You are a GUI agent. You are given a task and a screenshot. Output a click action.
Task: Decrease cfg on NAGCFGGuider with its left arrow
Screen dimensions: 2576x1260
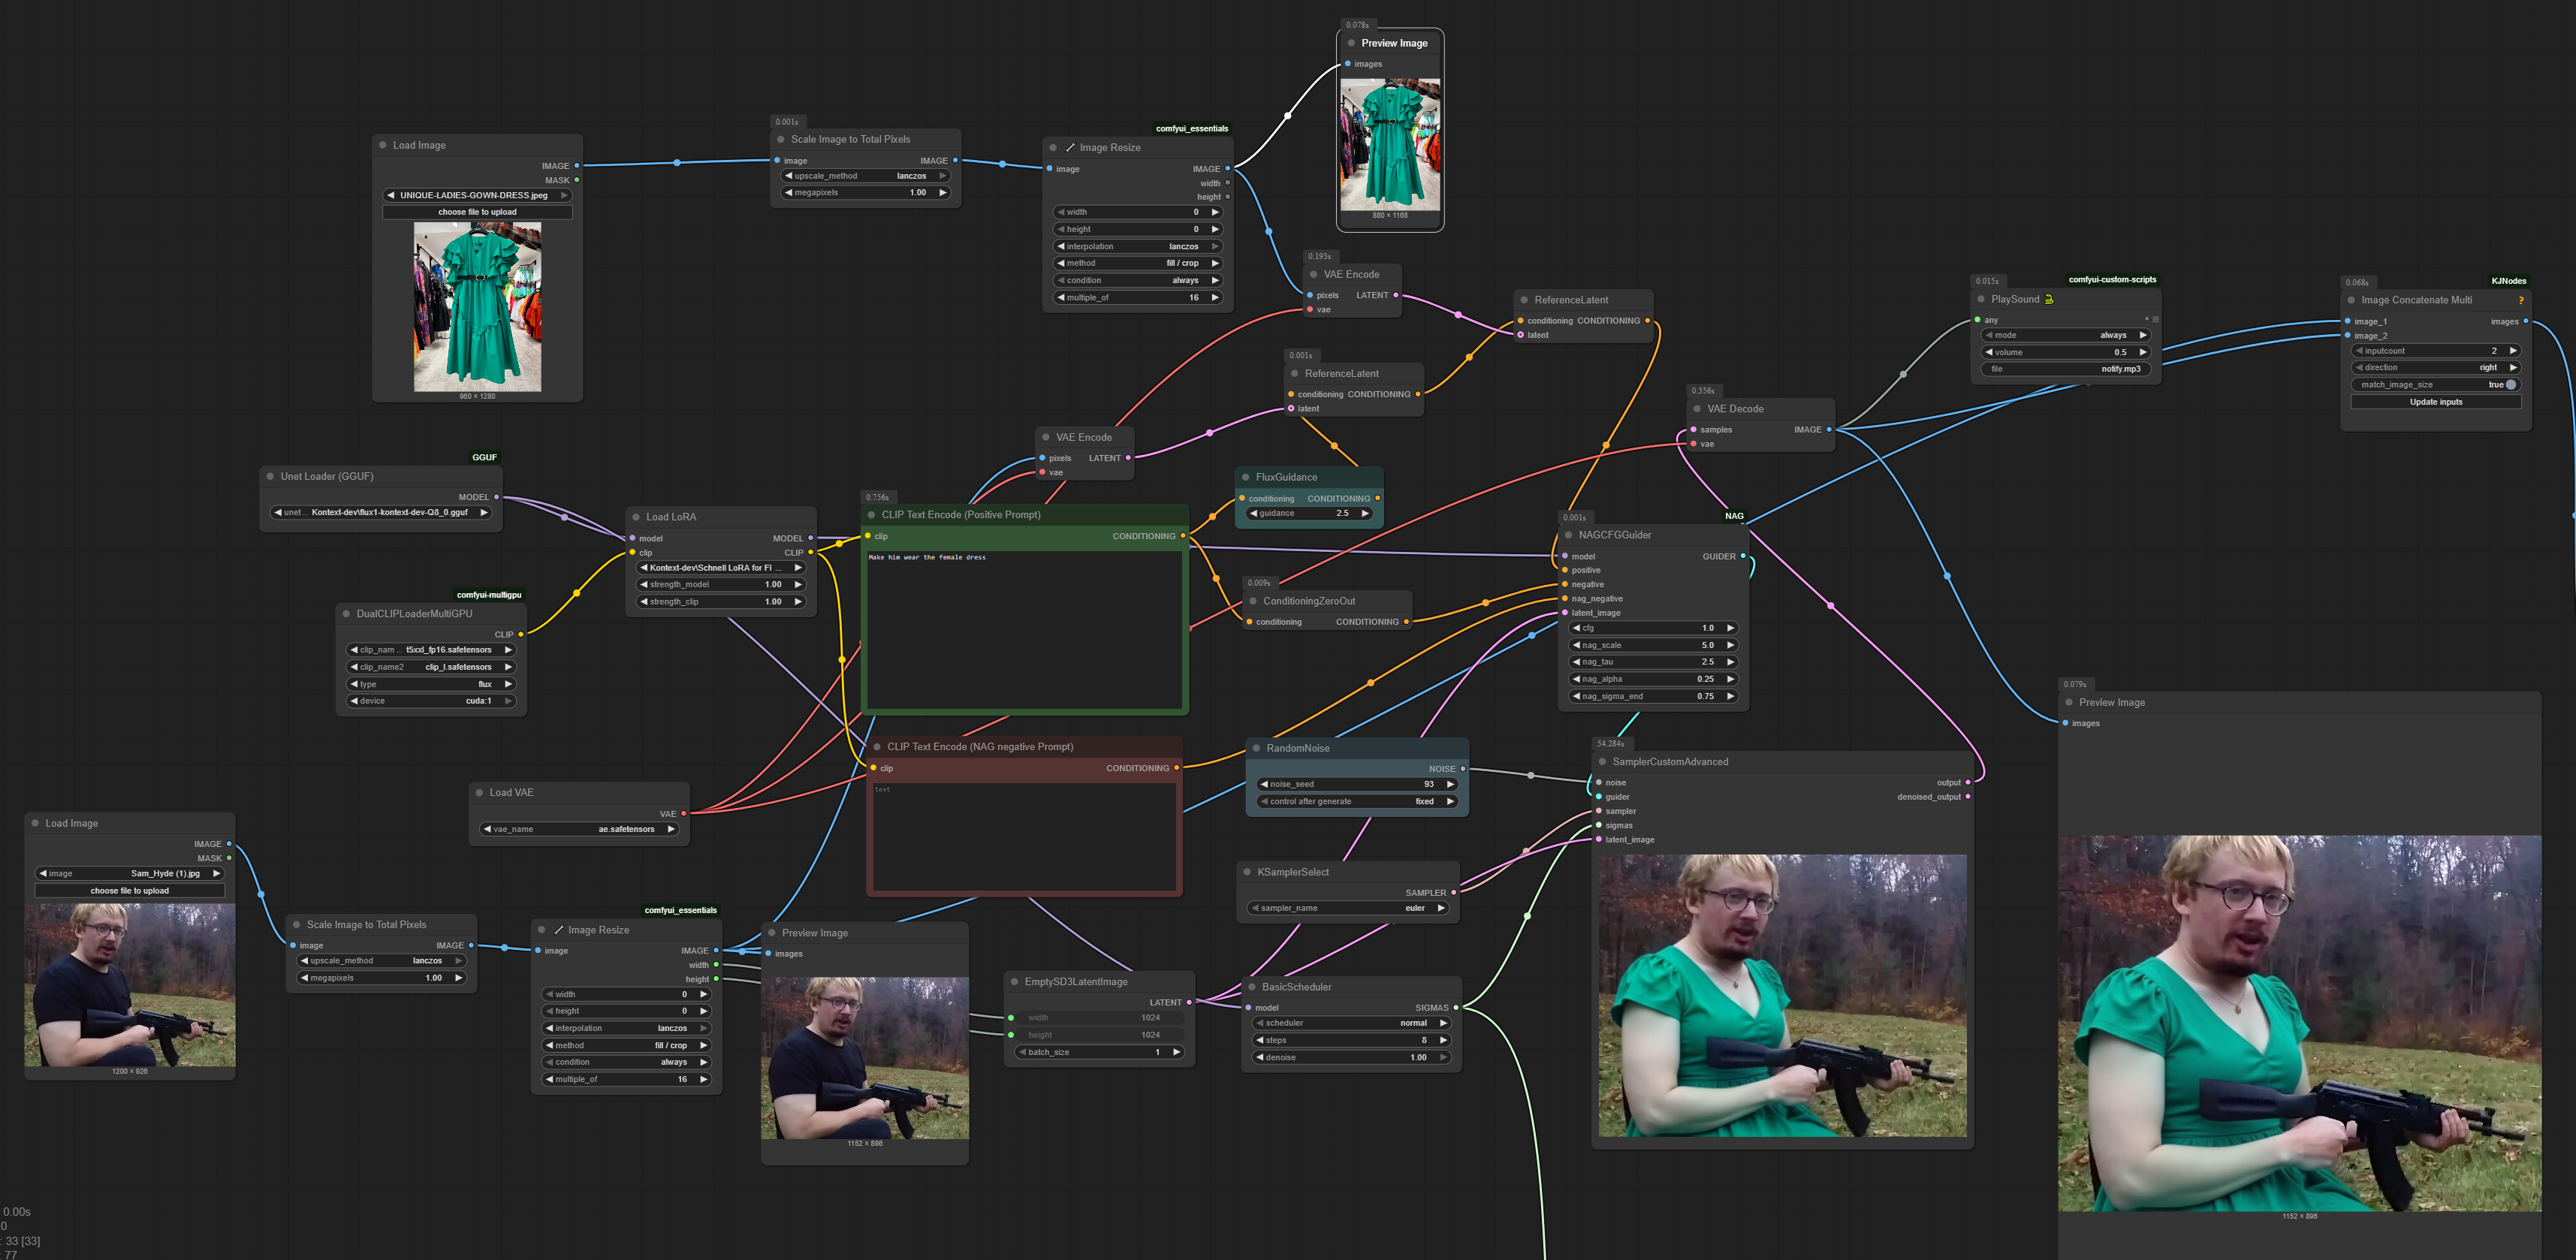pyautogui.click(x=1577, y=628)
